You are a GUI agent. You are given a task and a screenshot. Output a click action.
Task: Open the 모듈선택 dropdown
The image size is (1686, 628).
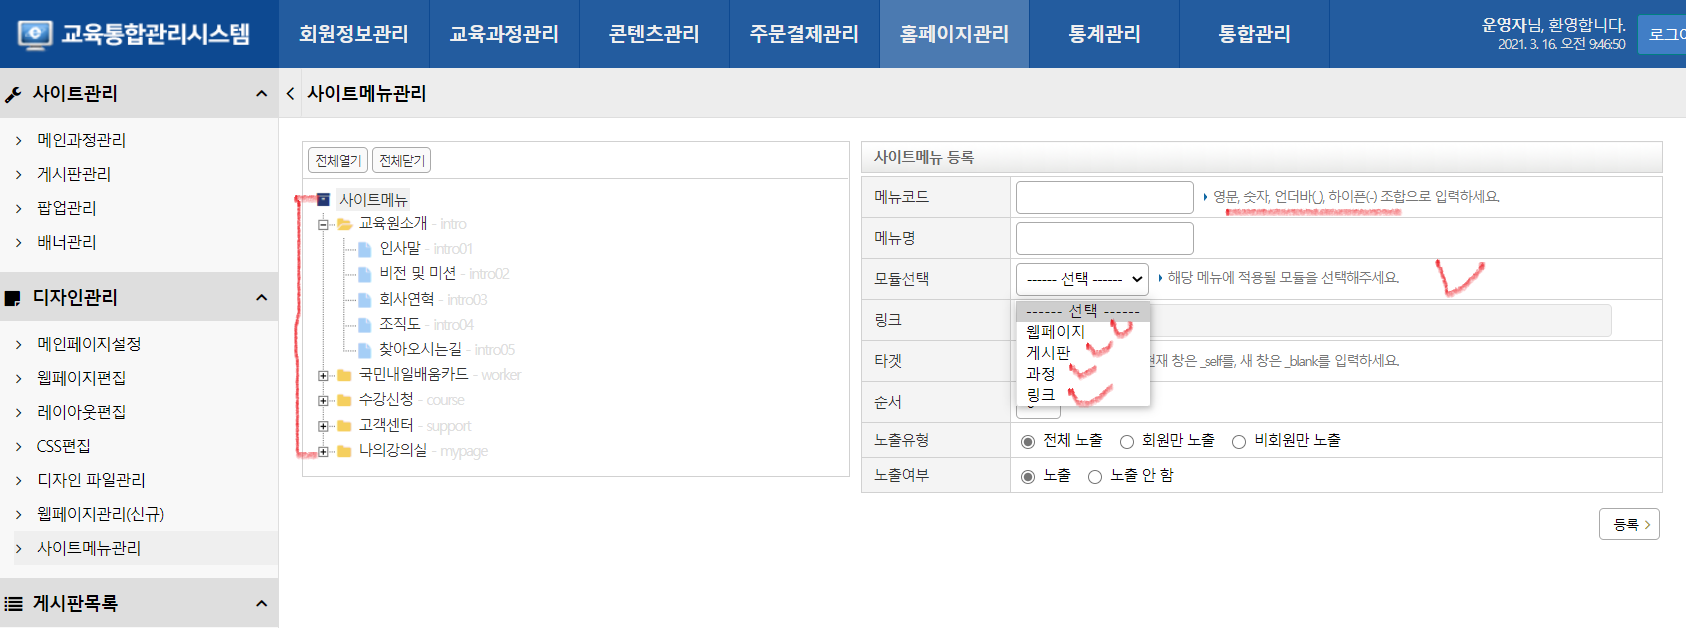point(1082,279)
